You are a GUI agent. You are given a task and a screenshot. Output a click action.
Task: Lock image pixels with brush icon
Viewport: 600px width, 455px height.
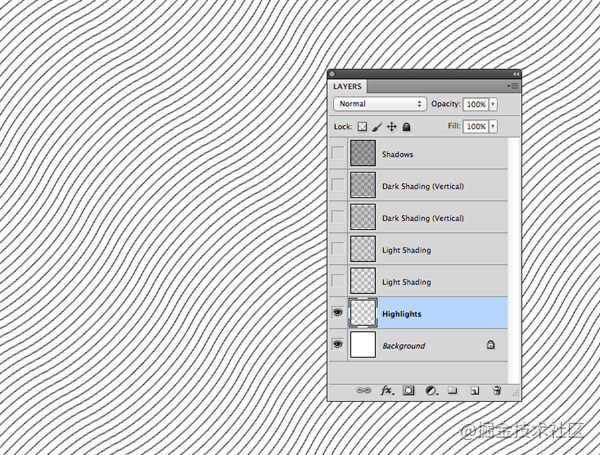click(x=377, y=127)
